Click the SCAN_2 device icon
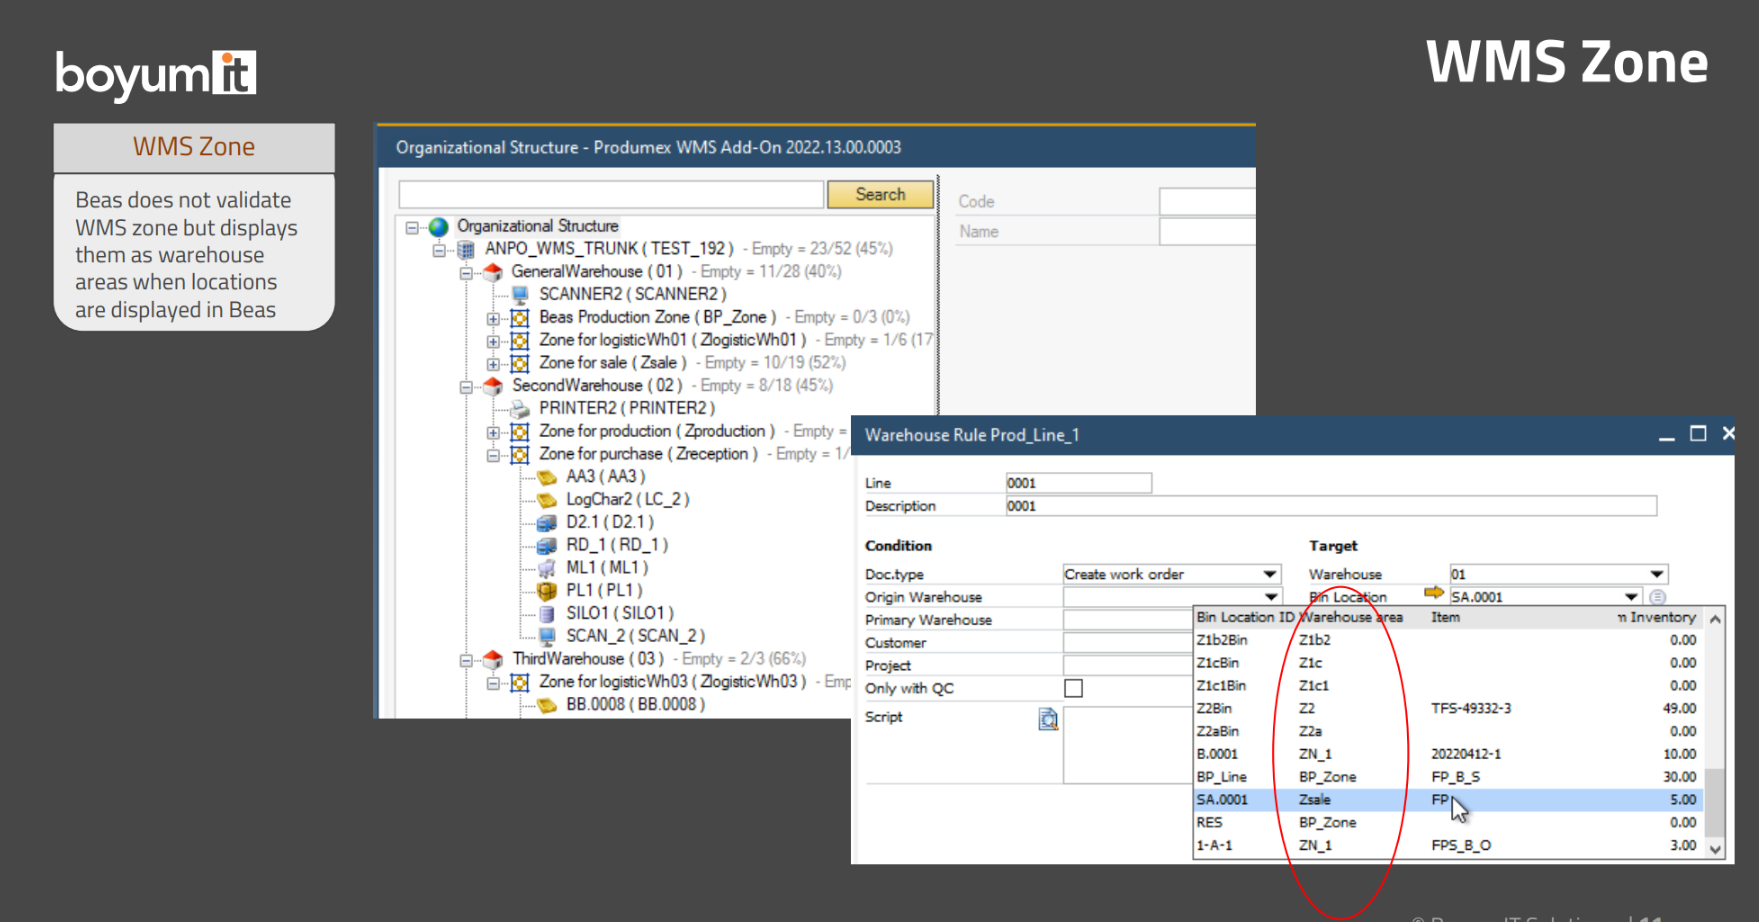Viewport: 1759px width, 922px height. [547, 636]
